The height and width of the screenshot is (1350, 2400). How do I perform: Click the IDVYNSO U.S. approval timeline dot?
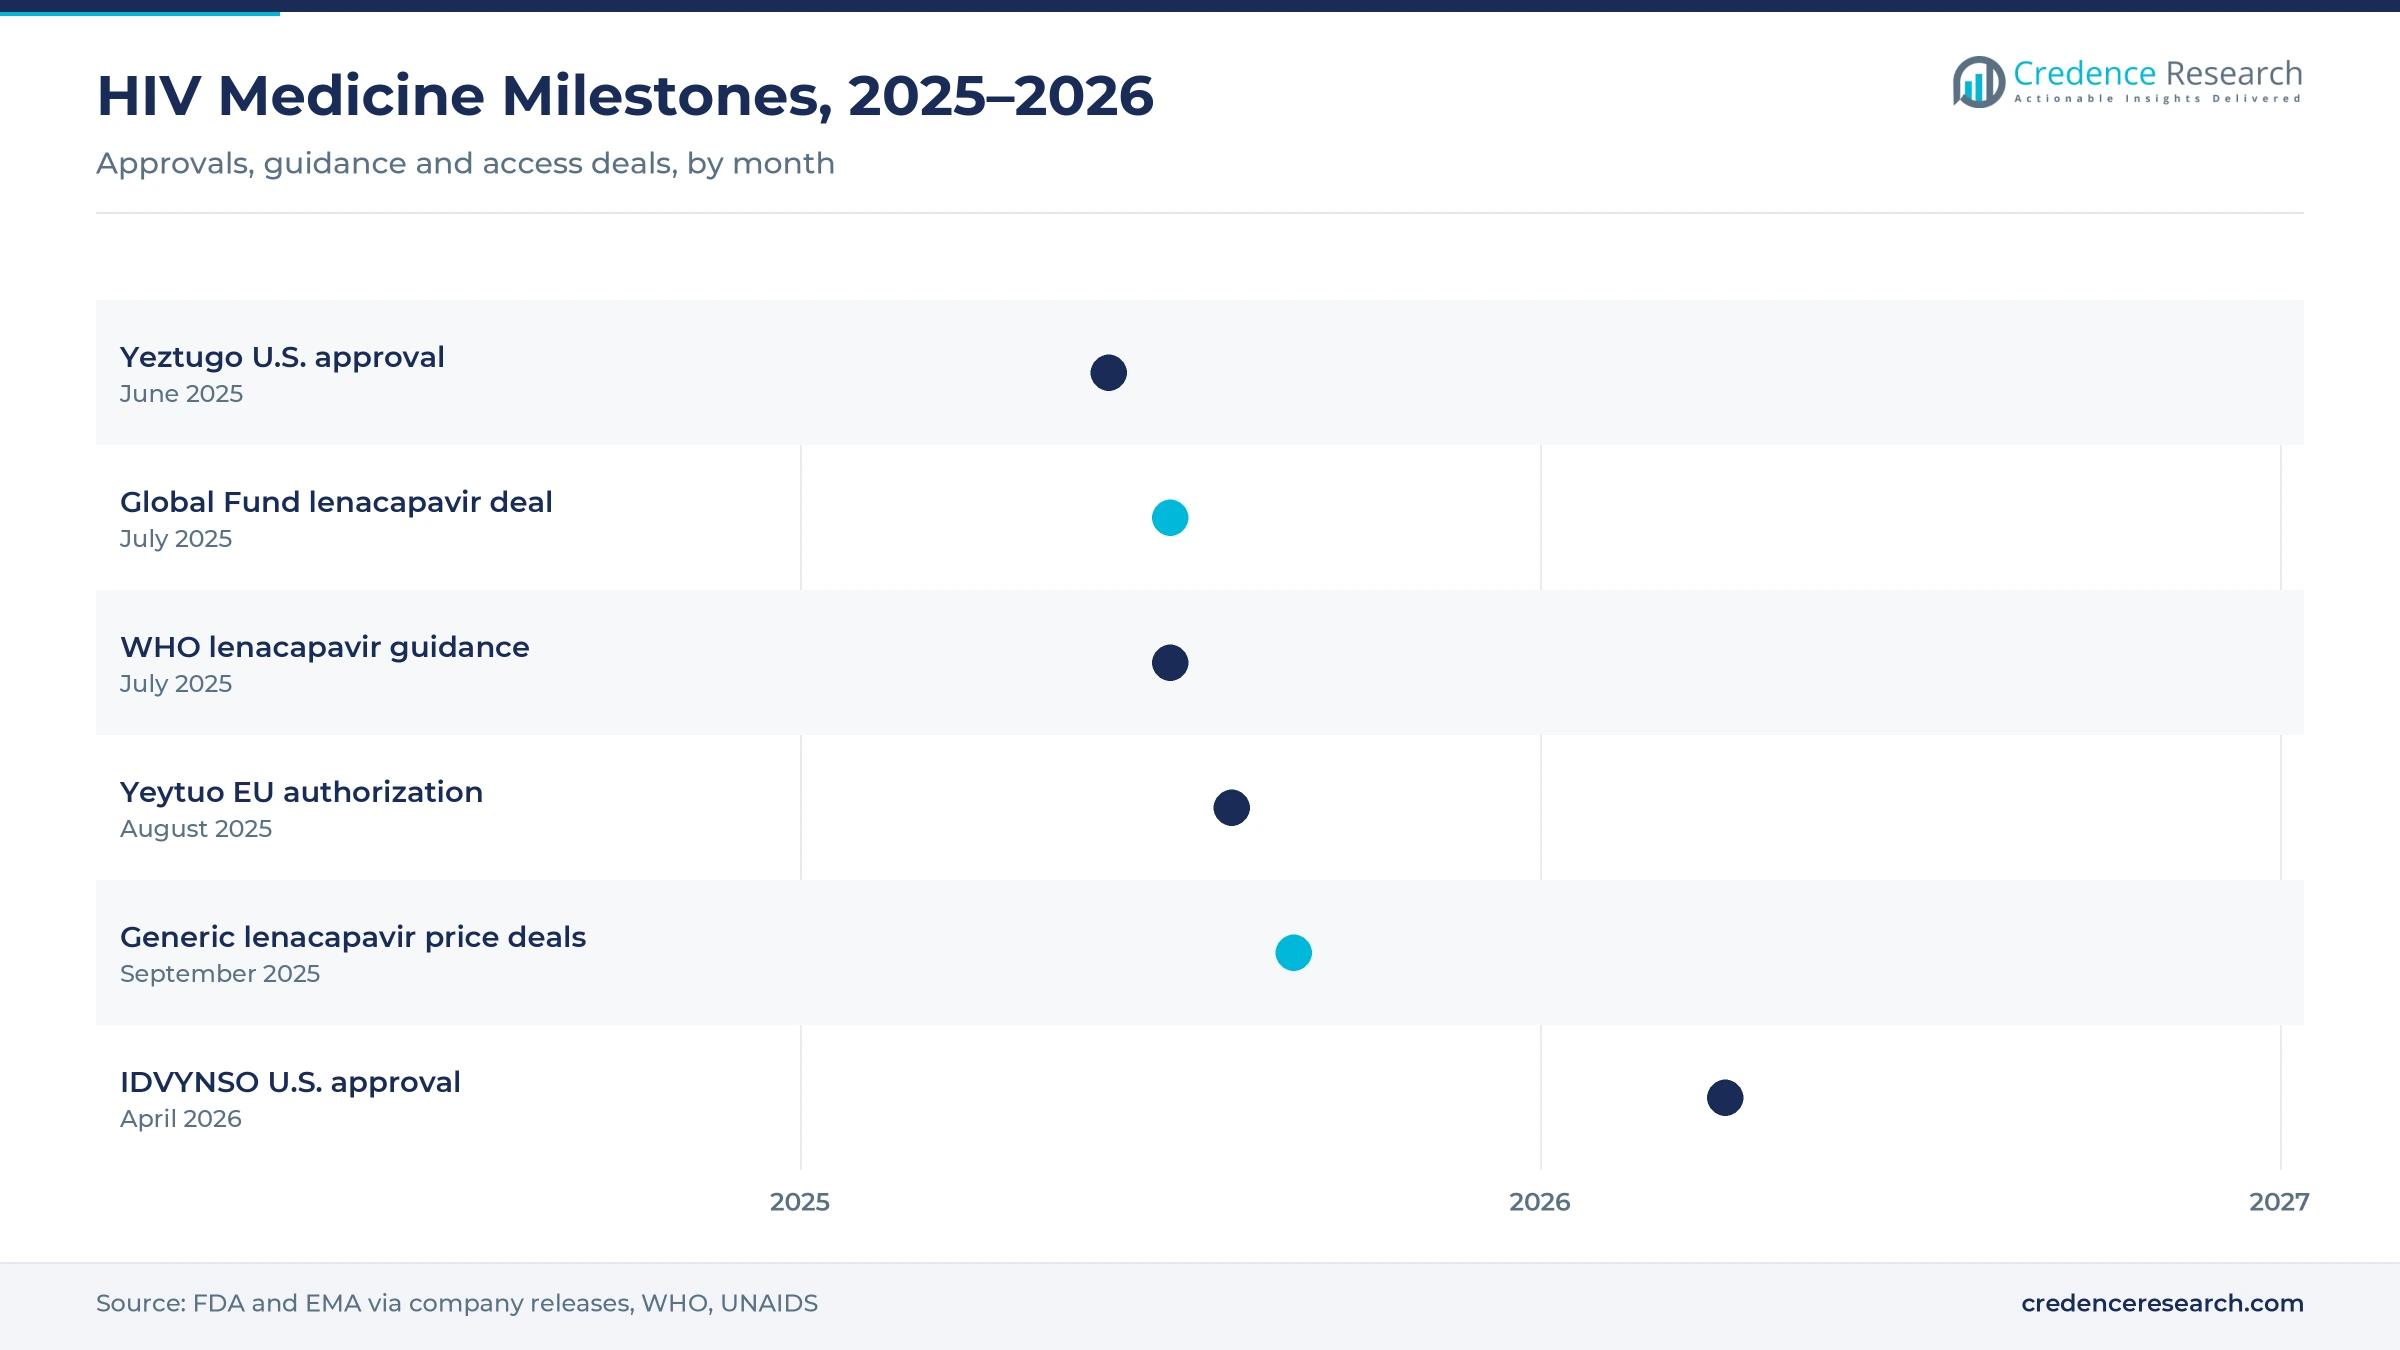[x=1725, y=1098]
